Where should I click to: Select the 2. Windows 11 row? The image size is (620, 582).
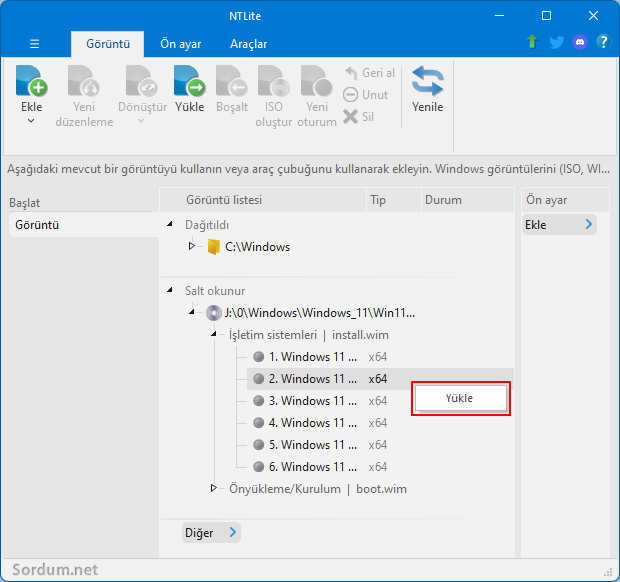tap(380, 379)
